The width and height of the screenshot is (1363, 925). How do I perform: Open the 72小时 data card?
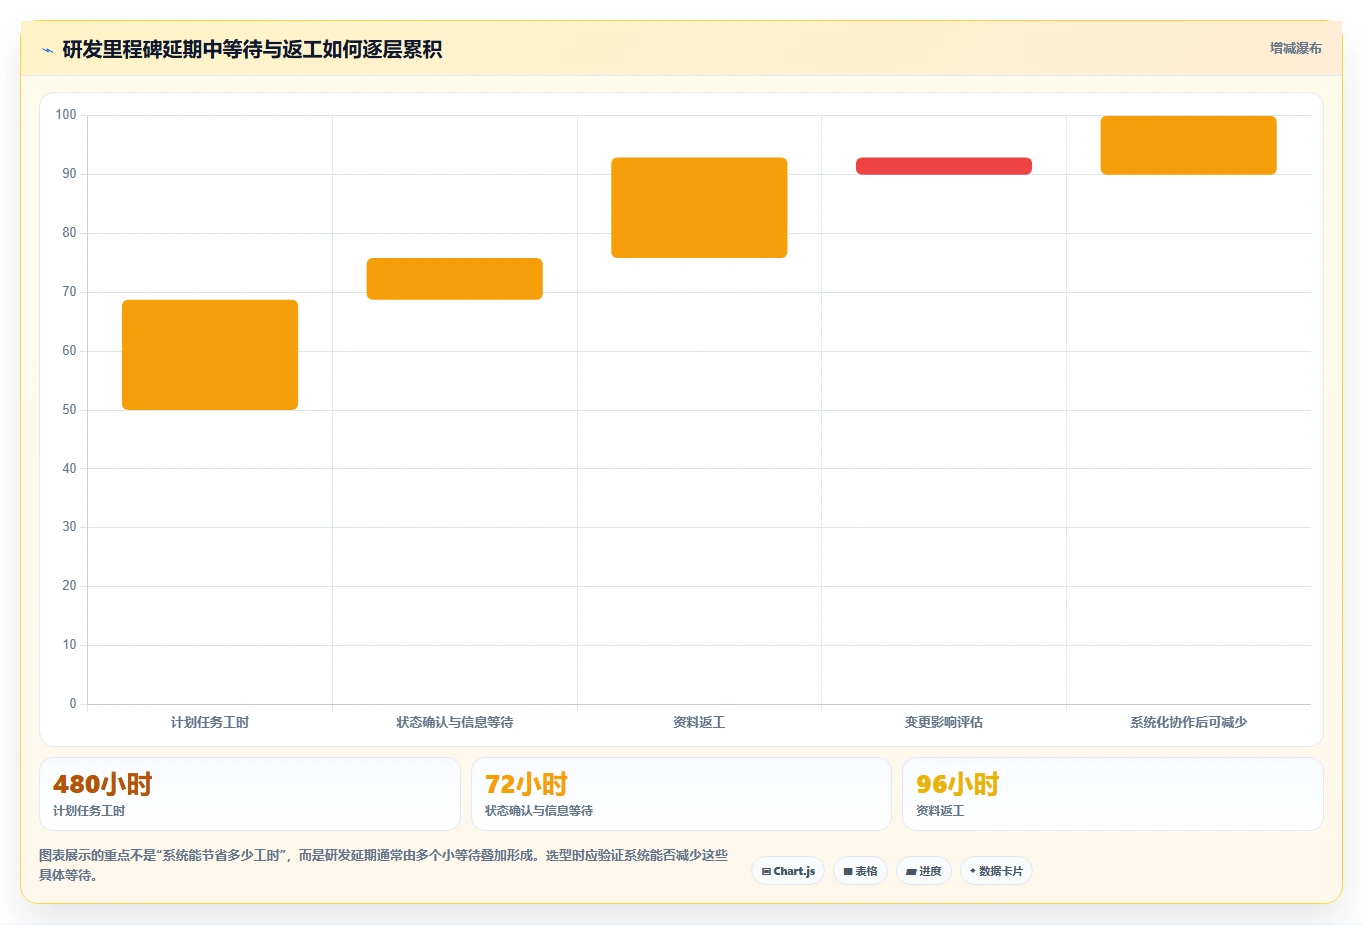click(x=681, y=794)
